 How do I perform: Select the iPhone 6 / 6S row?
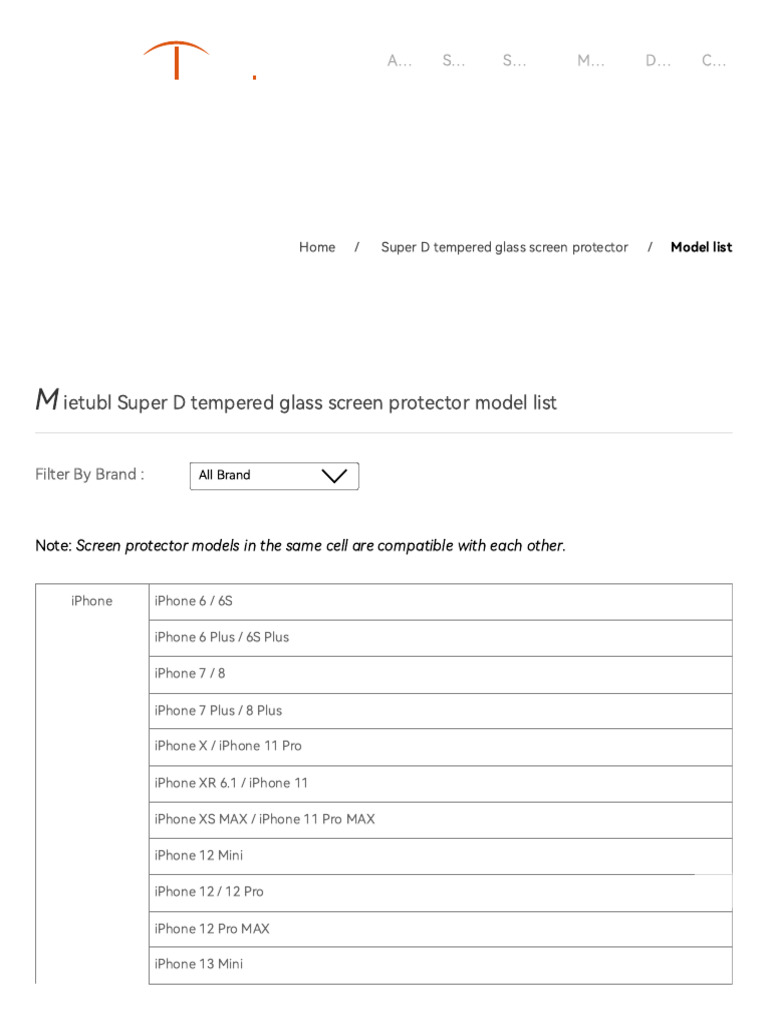click(x=194, y=601)
